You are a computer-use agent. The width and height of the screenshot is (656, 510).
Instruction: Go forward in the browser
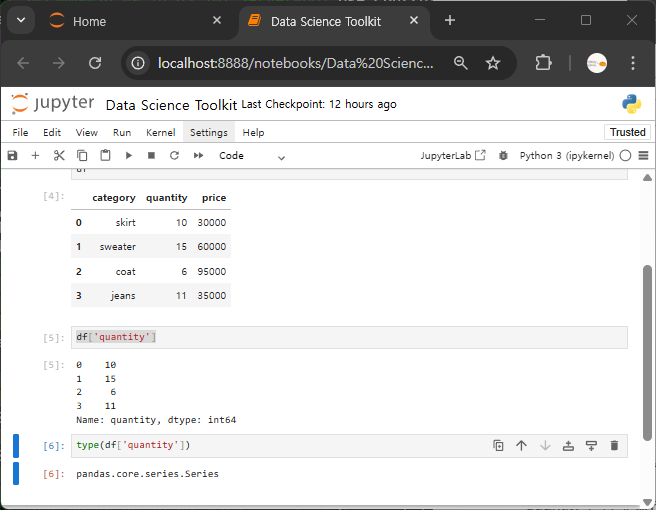[59, 63]
